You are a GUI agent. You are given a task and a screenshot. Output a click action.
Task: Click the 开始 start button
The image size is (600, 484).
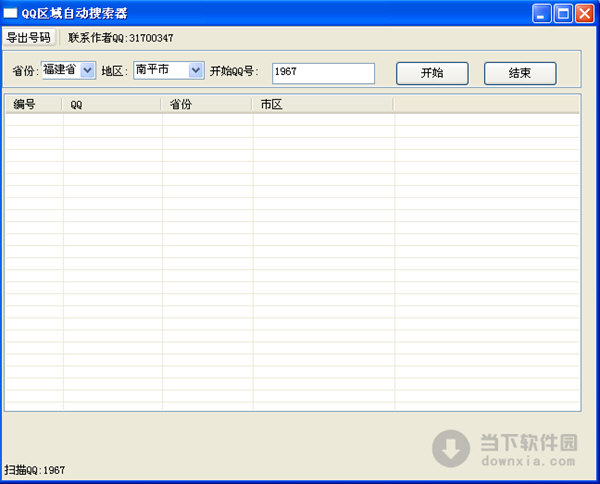[432, 73]
